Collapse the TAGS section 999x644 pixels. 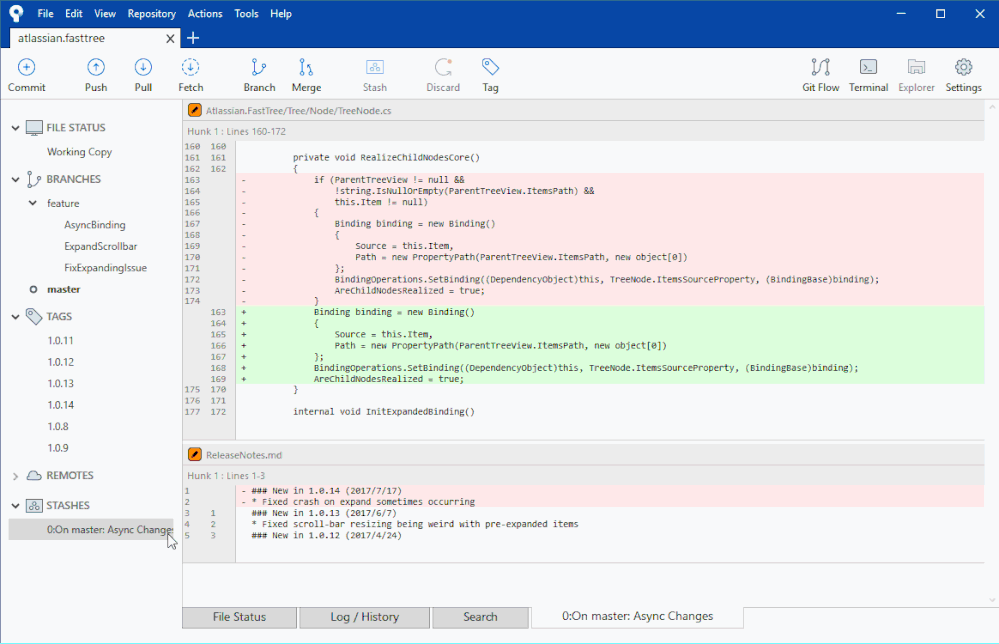15,317
